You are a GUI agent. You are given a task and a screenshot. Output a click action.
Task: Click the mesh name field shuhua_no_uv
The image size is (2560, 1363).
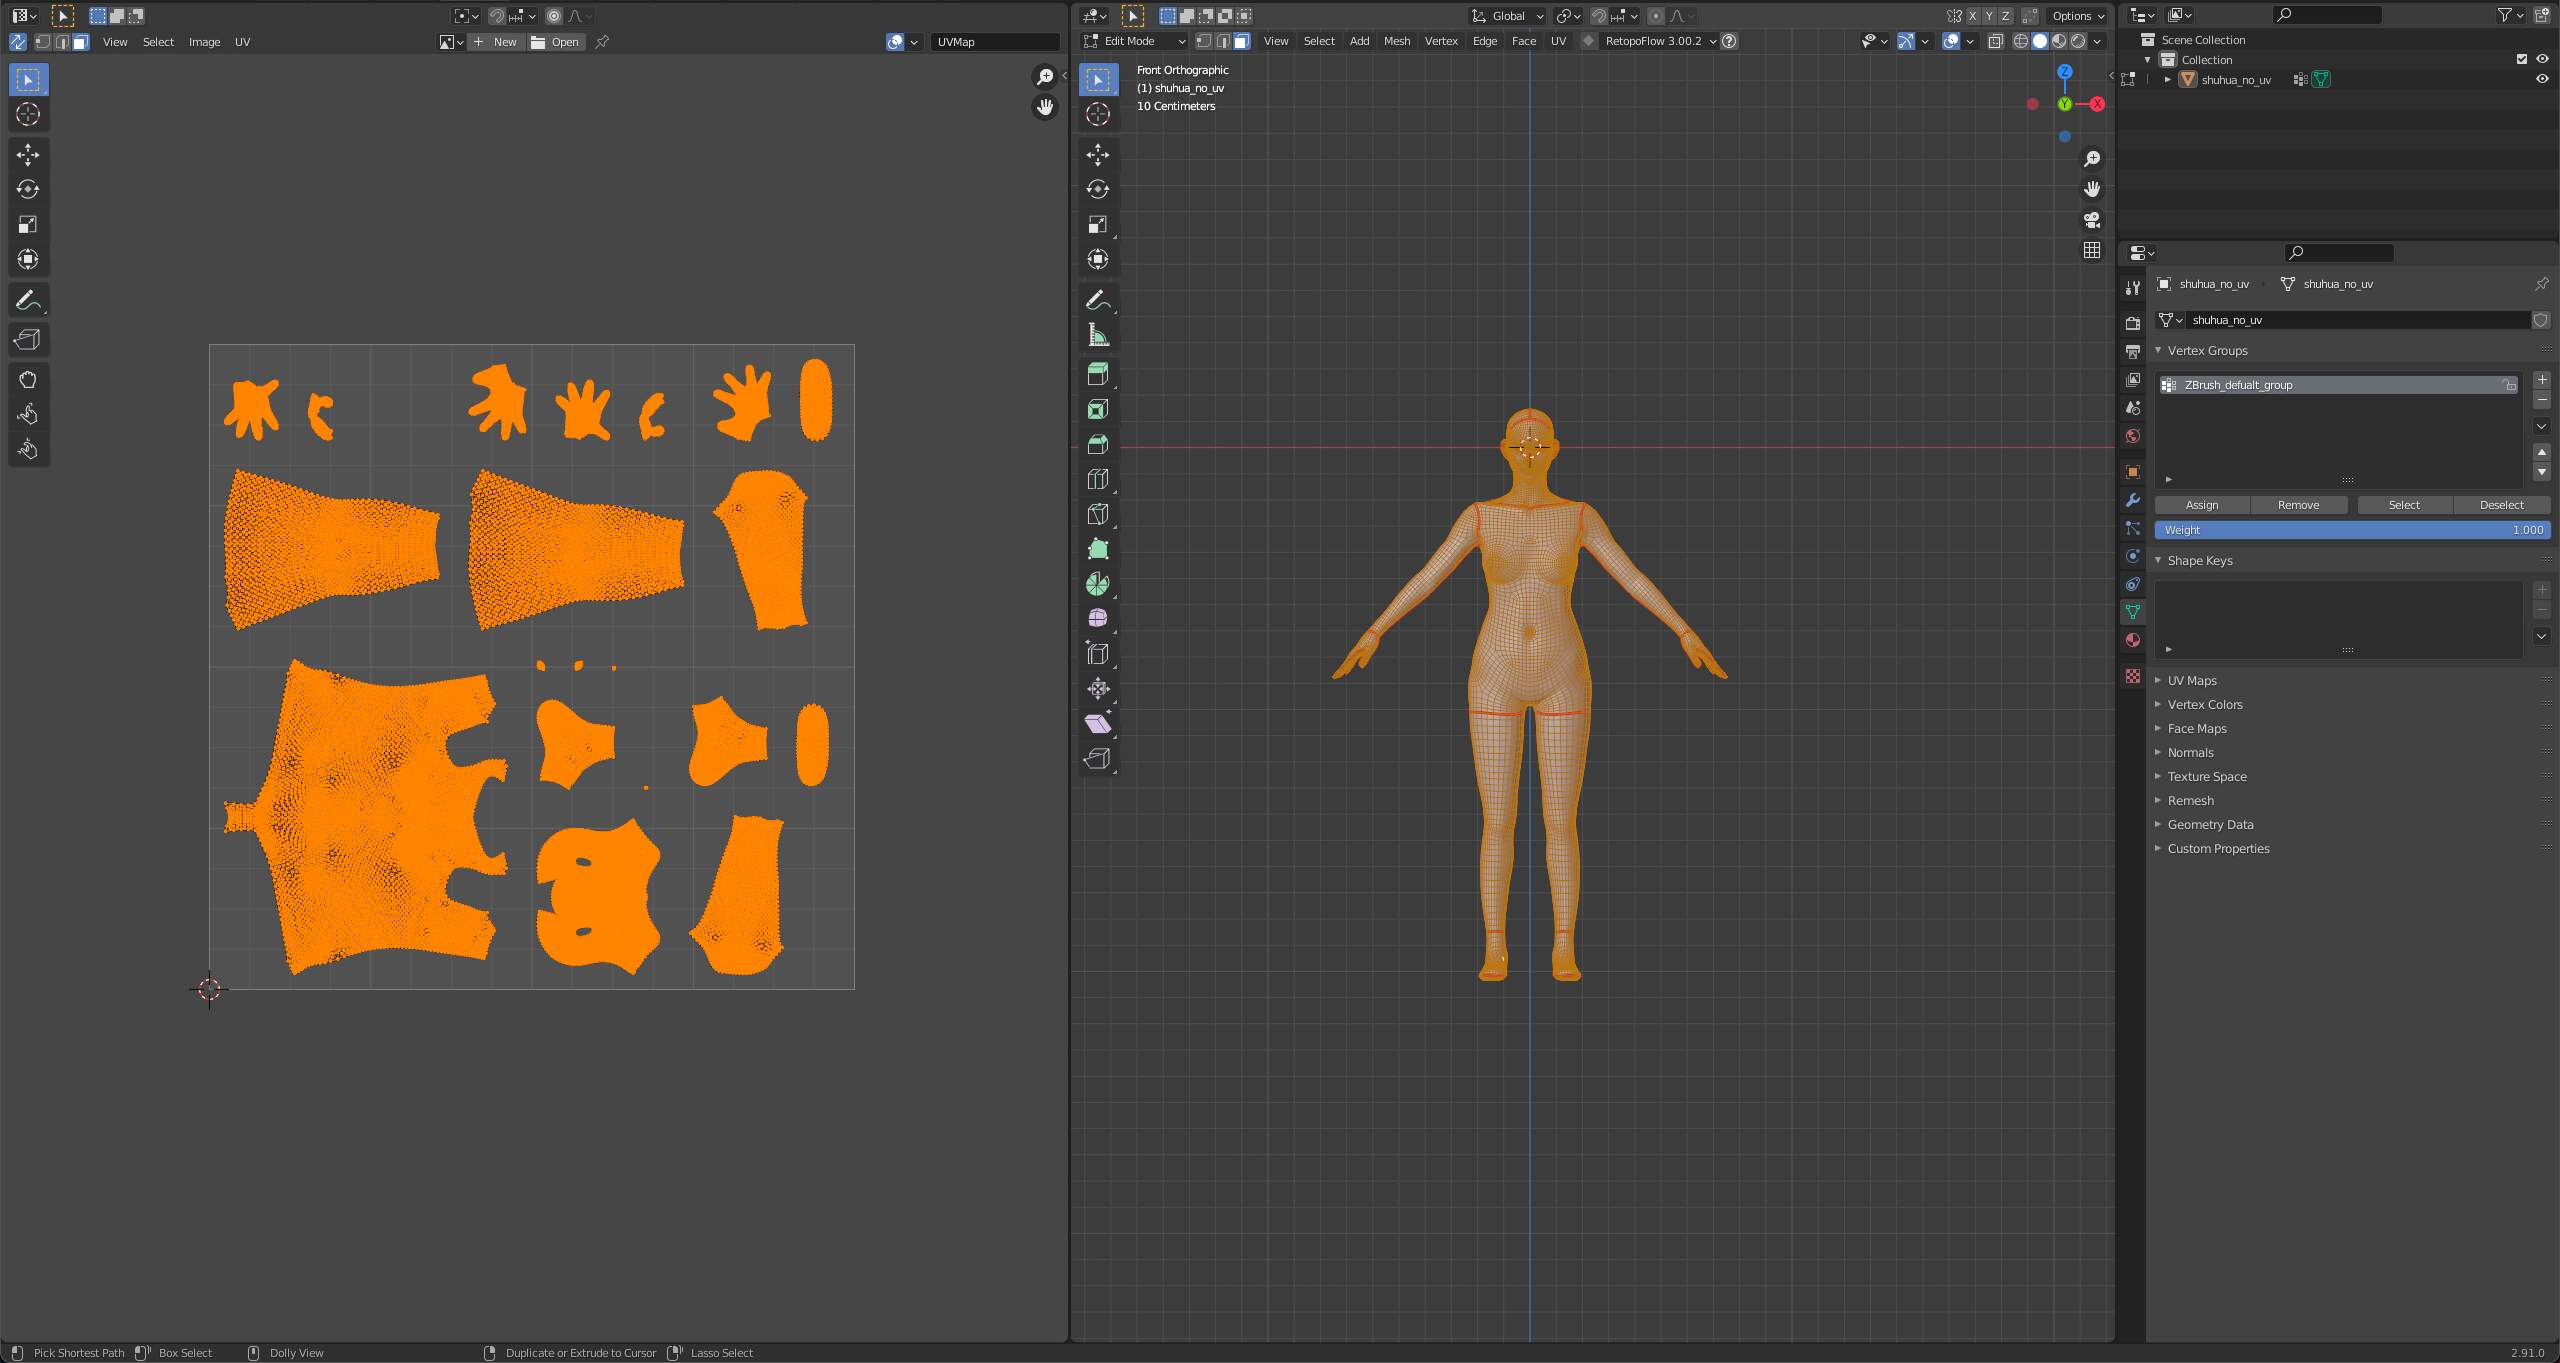[x=2358, y=320]
